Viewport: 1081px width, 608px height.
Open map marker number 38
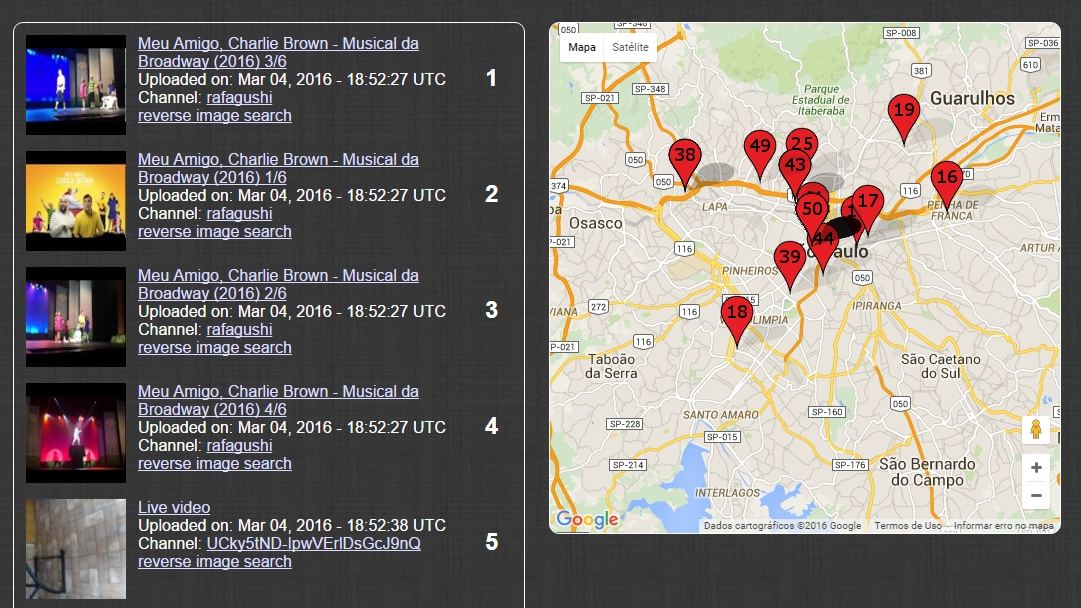click(685, 163)
